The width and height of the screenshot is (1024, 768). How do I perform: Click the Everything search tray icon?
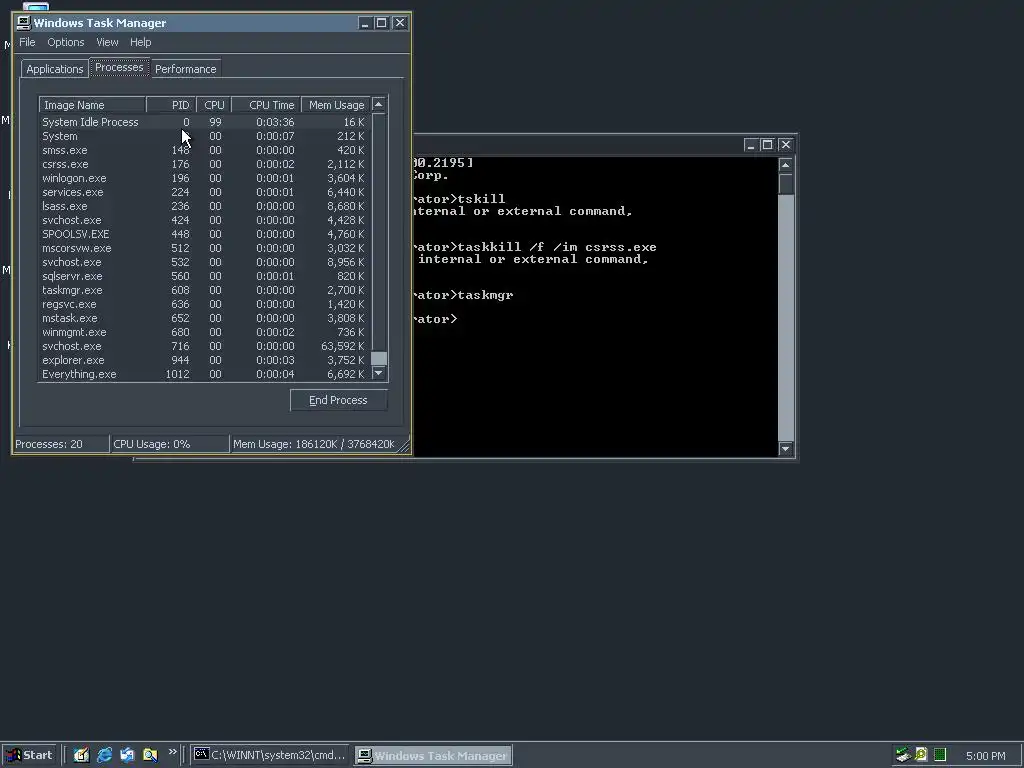point(921,755)
